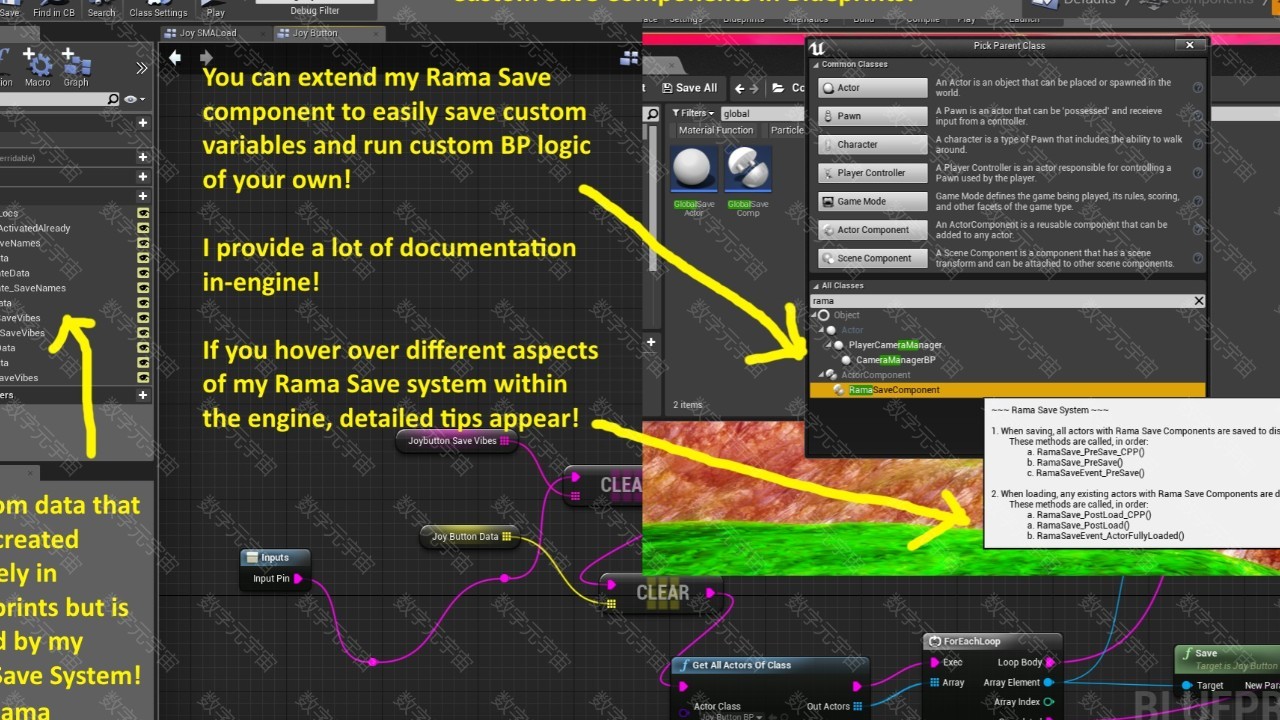This screenshot has height=720, width=1280.
Task: Open help icon for Scene Component class
Action: tap(1198, 258)
